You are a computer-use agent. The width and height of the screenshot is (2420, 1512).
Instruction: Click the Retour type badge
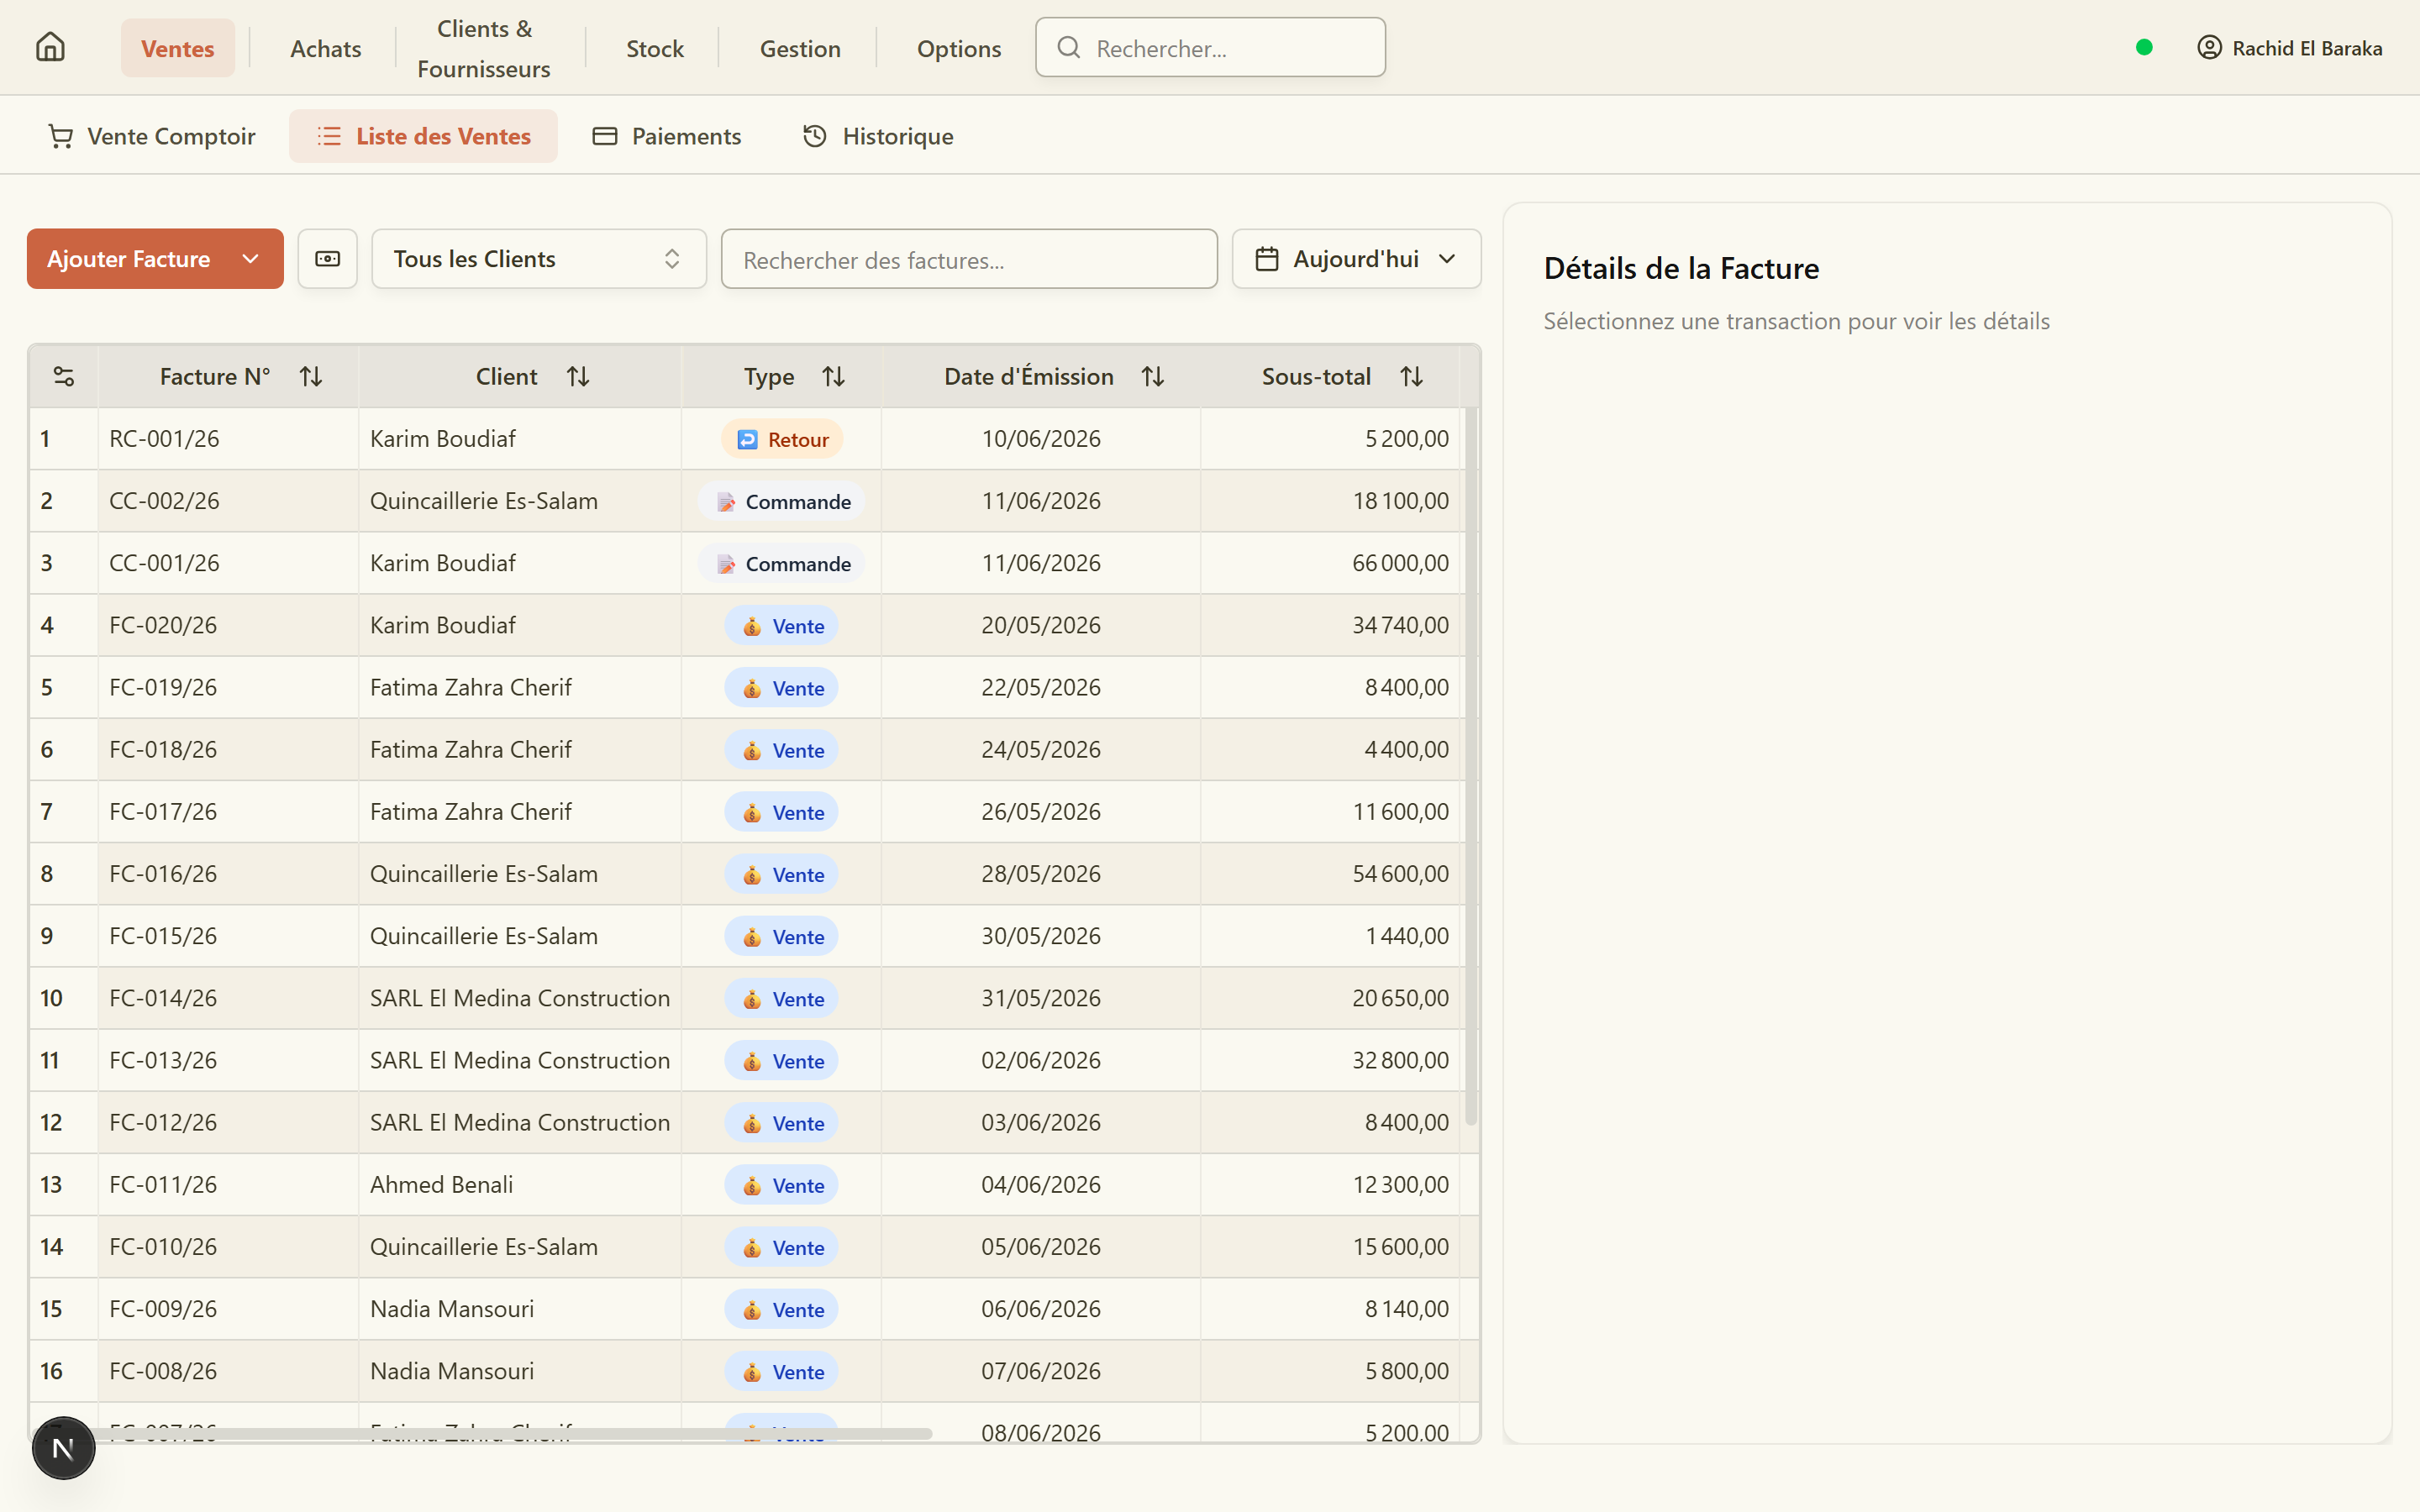coord(782,439)
